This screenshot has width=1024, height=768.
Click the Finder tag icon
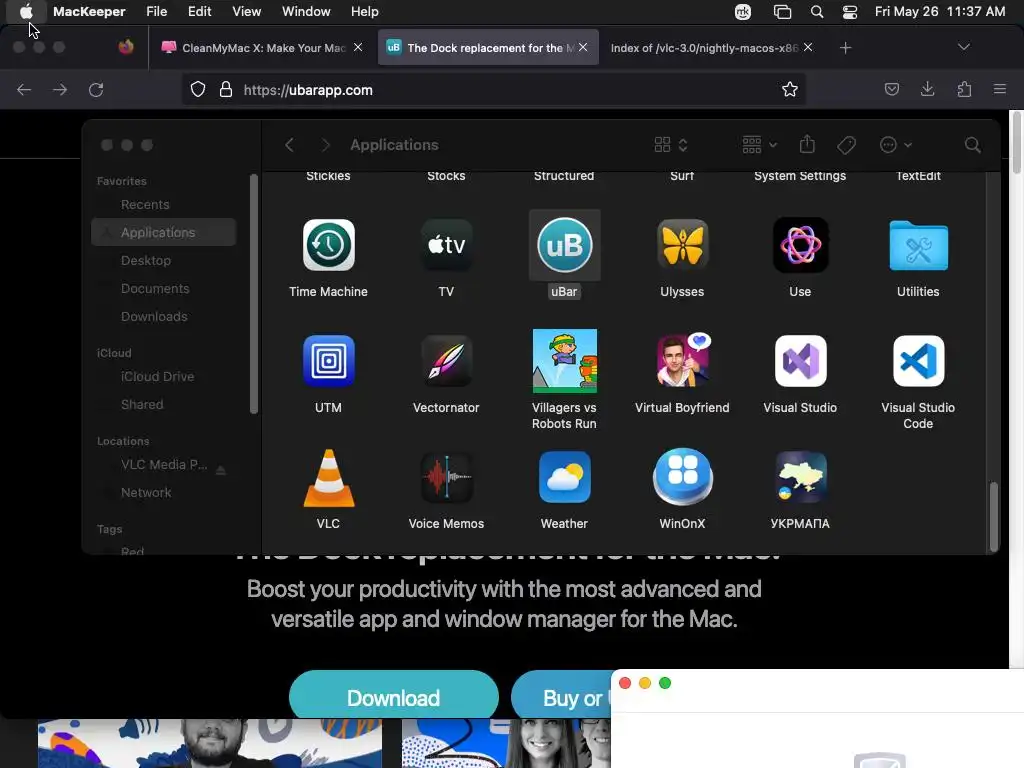(846, 145)
